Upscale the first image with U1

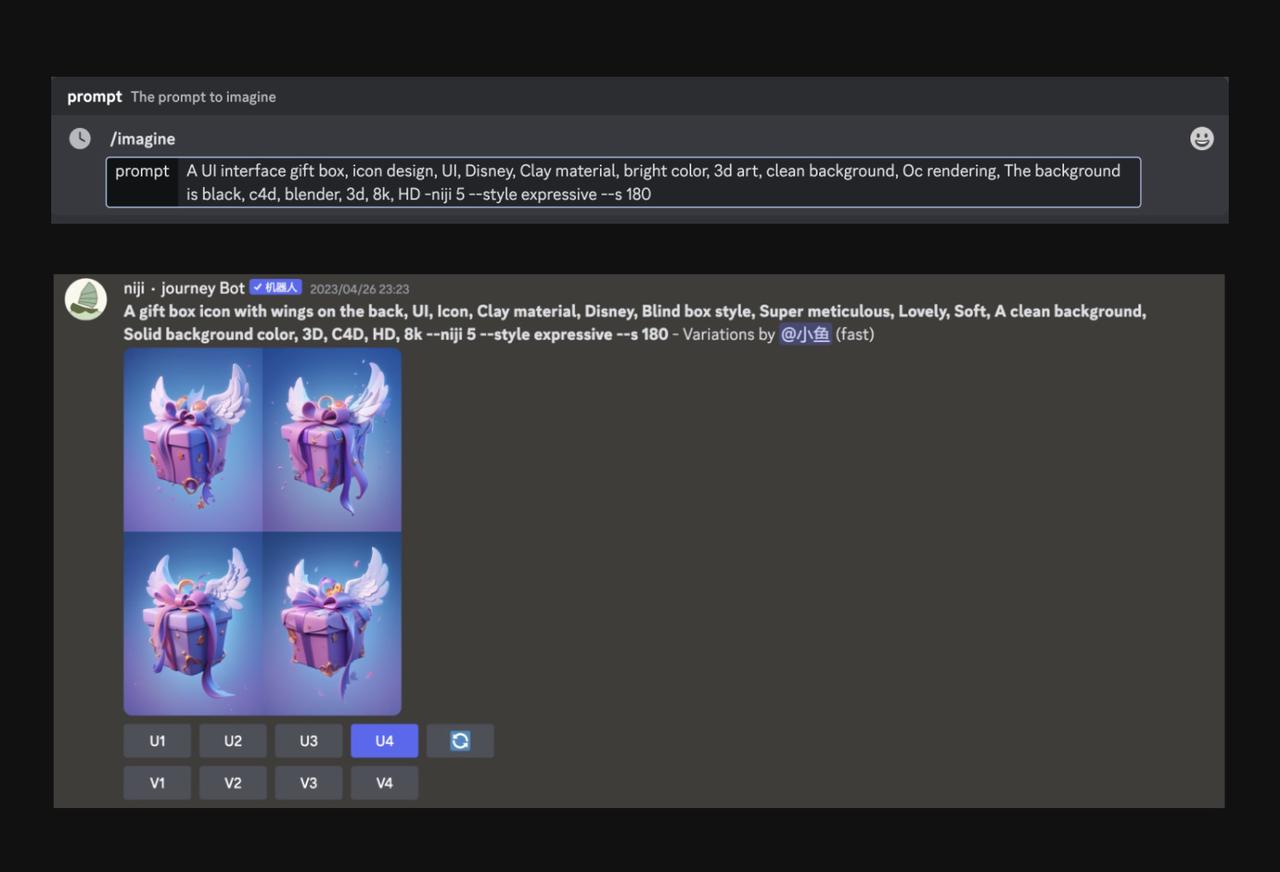point(157,741)
